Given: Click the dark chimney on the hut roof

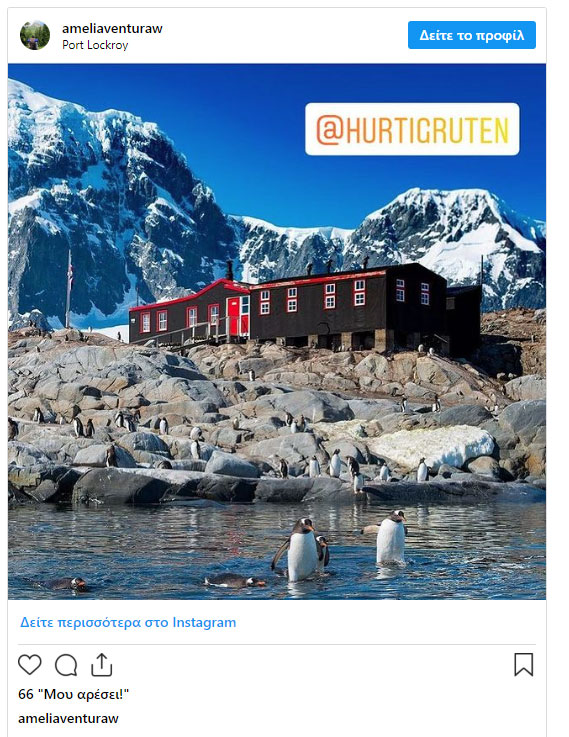Looking at the screenshot, I should coord(229,270).
